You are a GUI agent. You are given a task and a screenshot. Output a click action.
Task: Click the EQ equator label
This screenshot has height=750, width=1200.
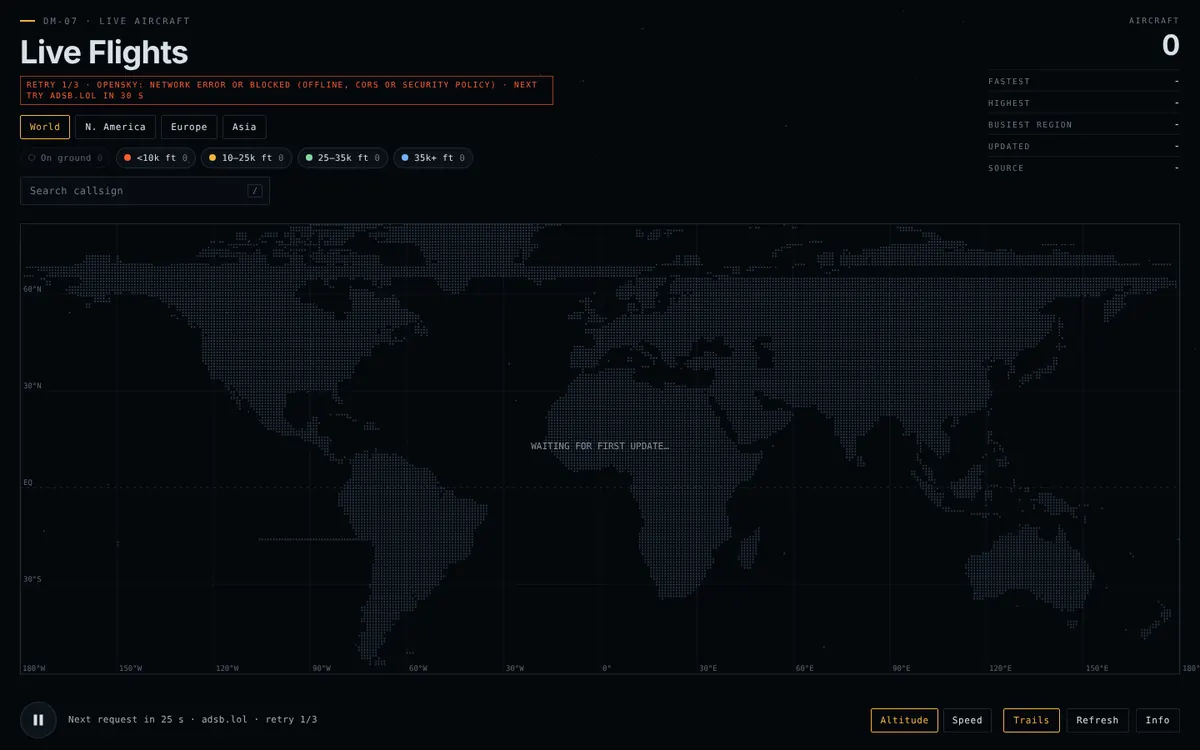click(28, 482)
